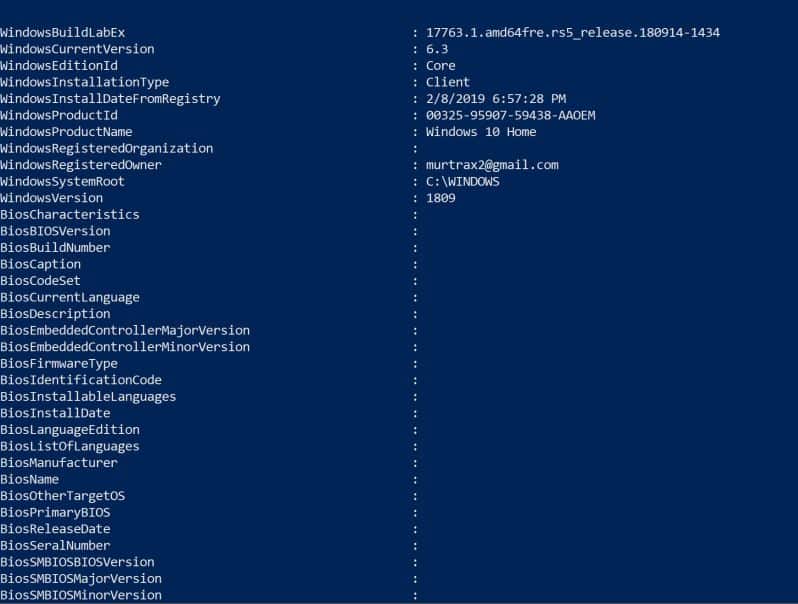Click the BiosCharacteristics property name
798x604 pixels.
(x=70, y=215)
